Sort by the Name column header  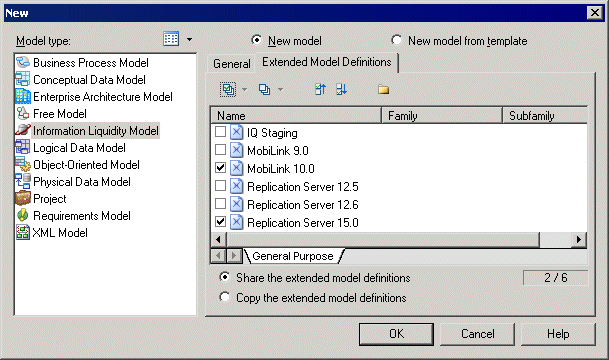pyautogui.click(x=296, y=116)
